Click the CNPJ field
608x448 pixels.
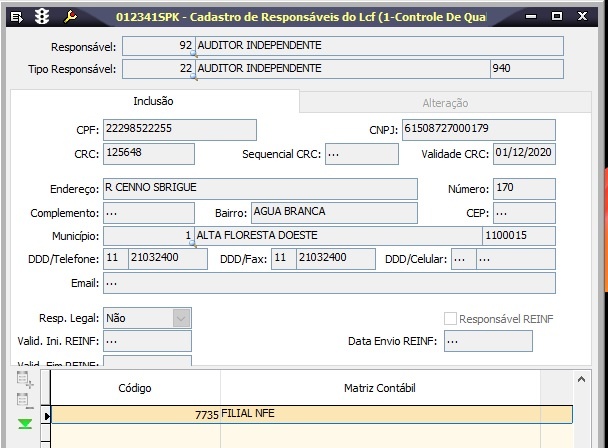pyautogui.click(x=478, y=130)
